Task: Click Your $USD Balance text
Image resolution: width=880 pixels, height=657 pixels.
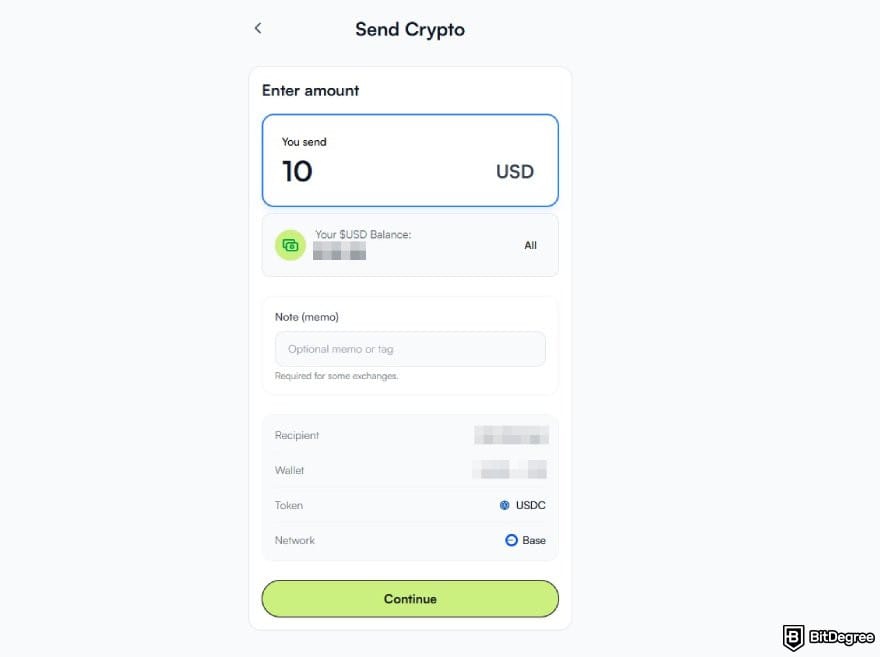Action: (364, 234)
